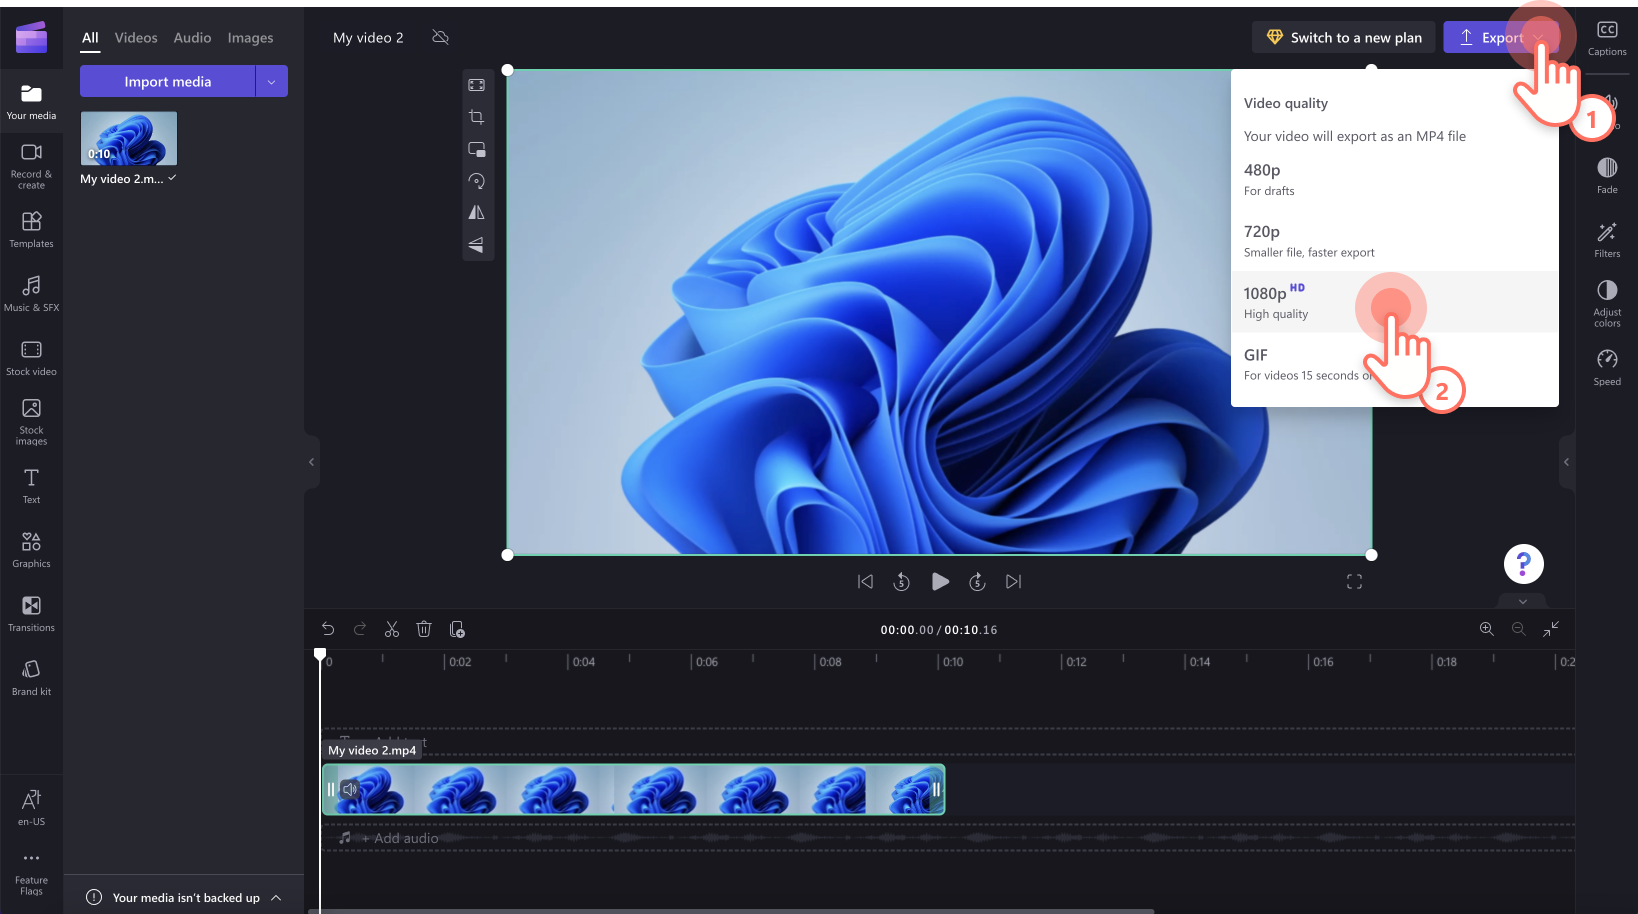Open the Captions panel
This screenshot has height=914, width=1638.
(x=1607, y=38)
